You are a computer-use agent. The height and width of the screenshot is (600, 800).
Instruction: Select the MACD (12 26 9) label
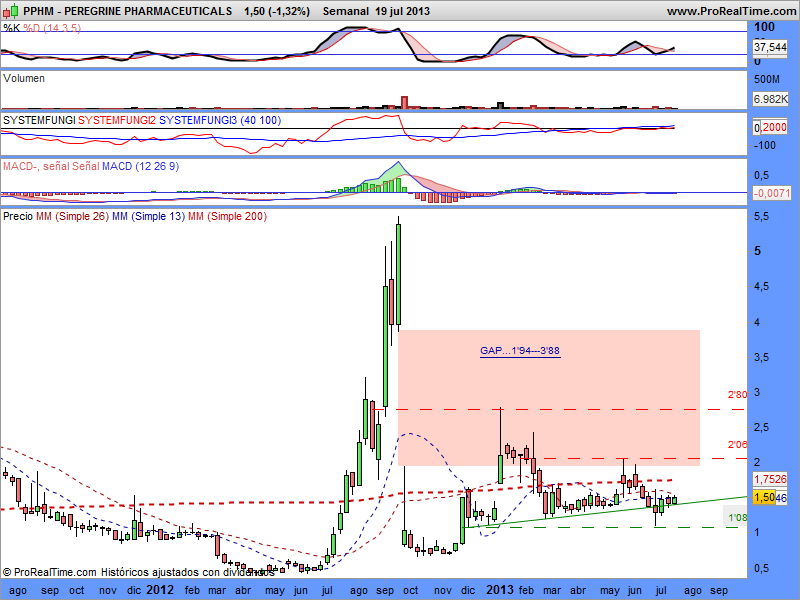point(140,166)
